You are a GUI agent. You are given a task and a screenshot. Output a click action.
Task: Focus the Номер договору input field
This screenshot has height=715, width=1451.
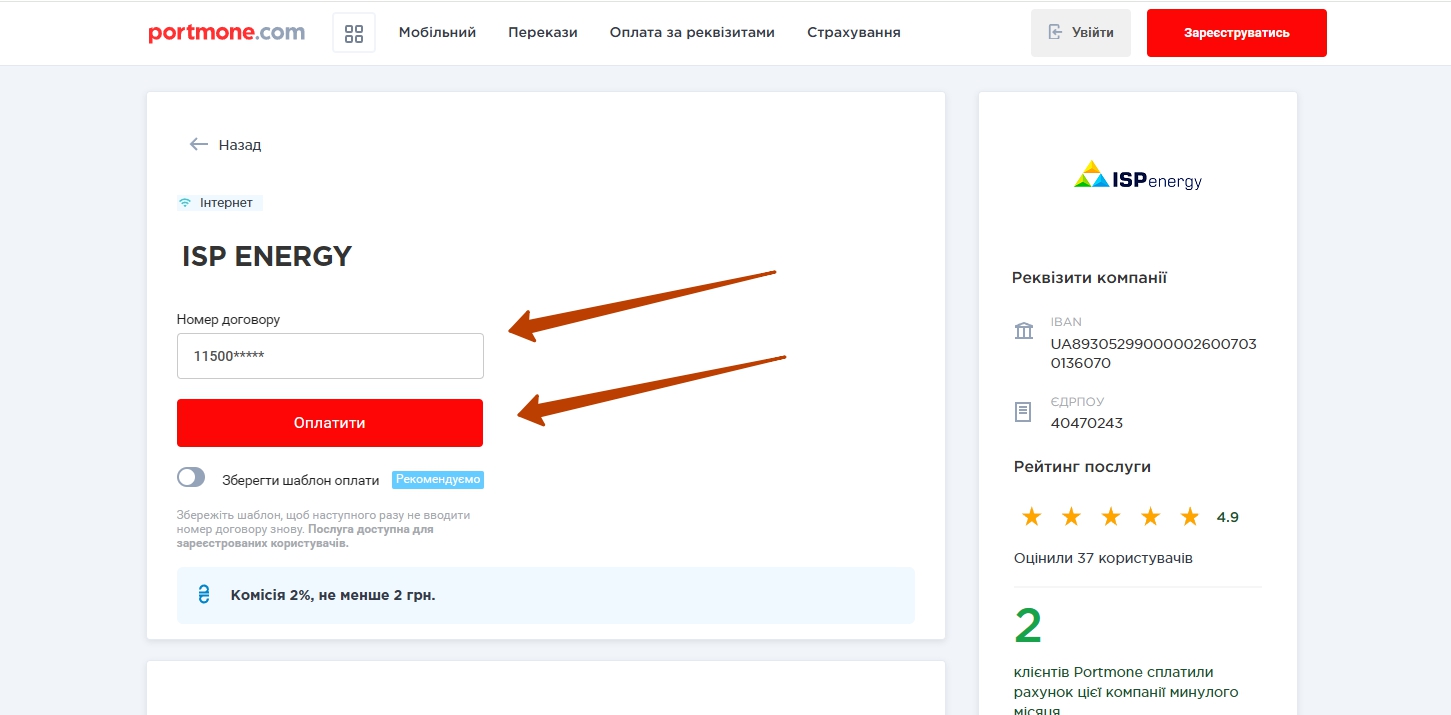coord(330,356)
